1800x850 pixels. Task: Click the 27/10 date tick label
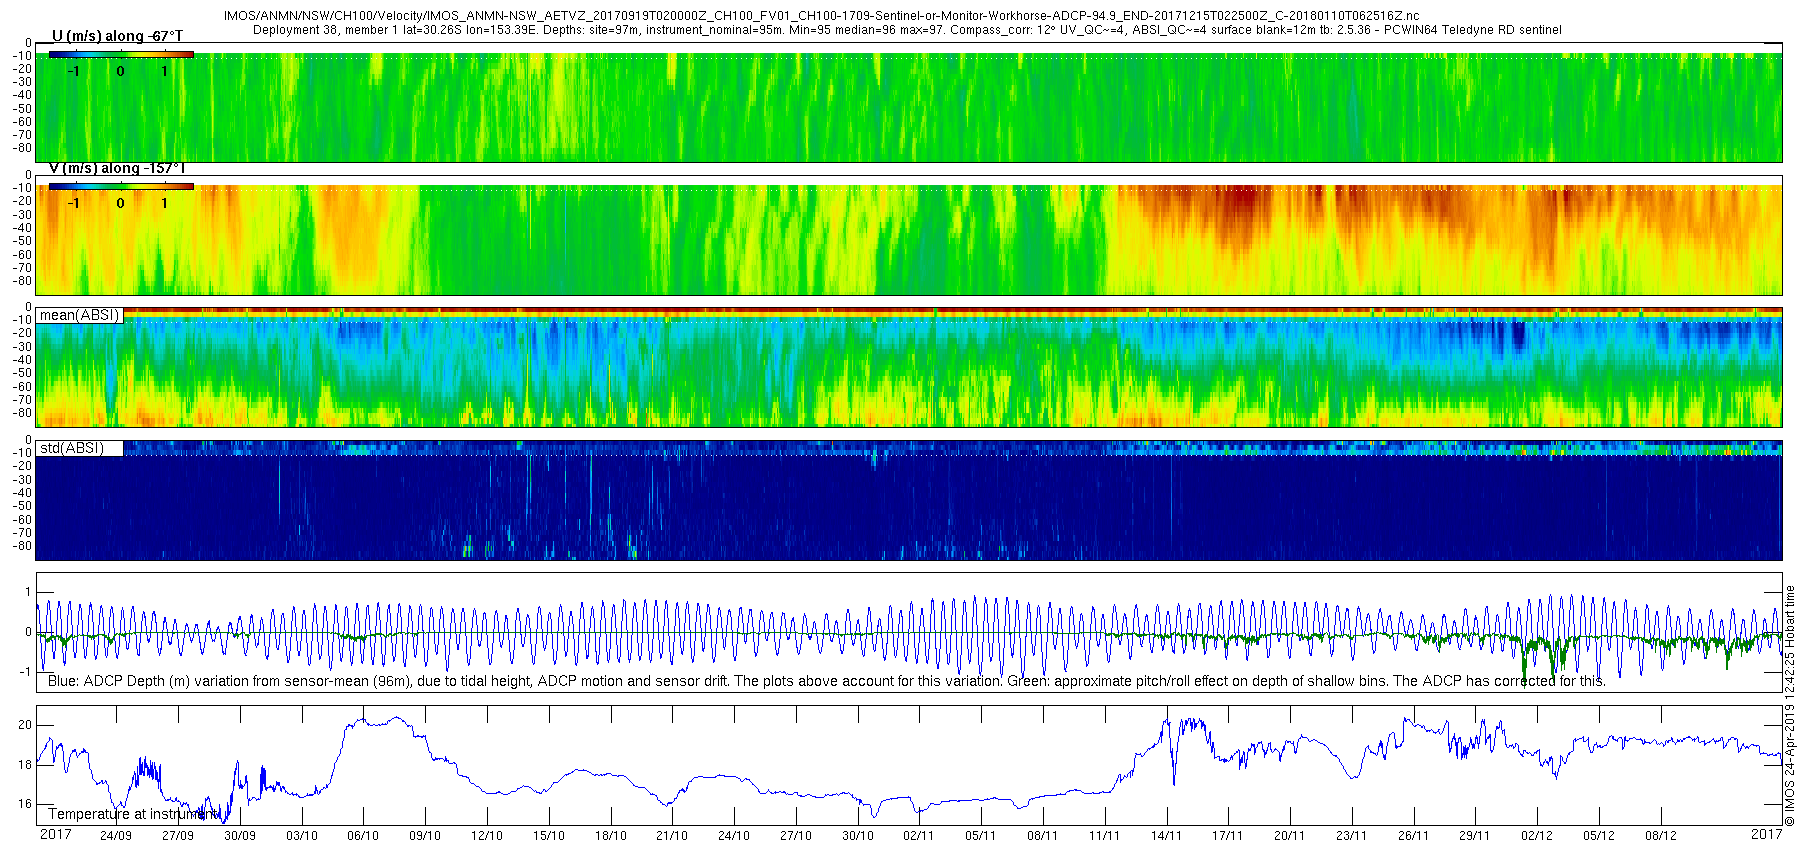click(796, 836)
